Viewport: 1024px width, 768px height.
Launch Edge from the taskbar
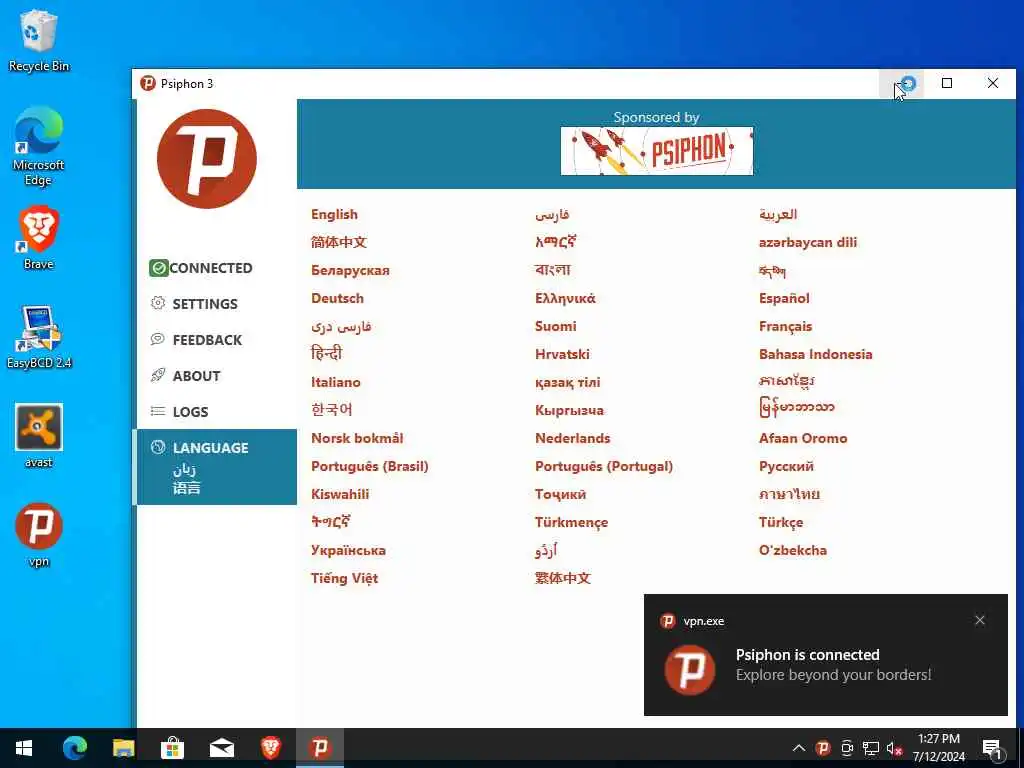click(74, 748)
